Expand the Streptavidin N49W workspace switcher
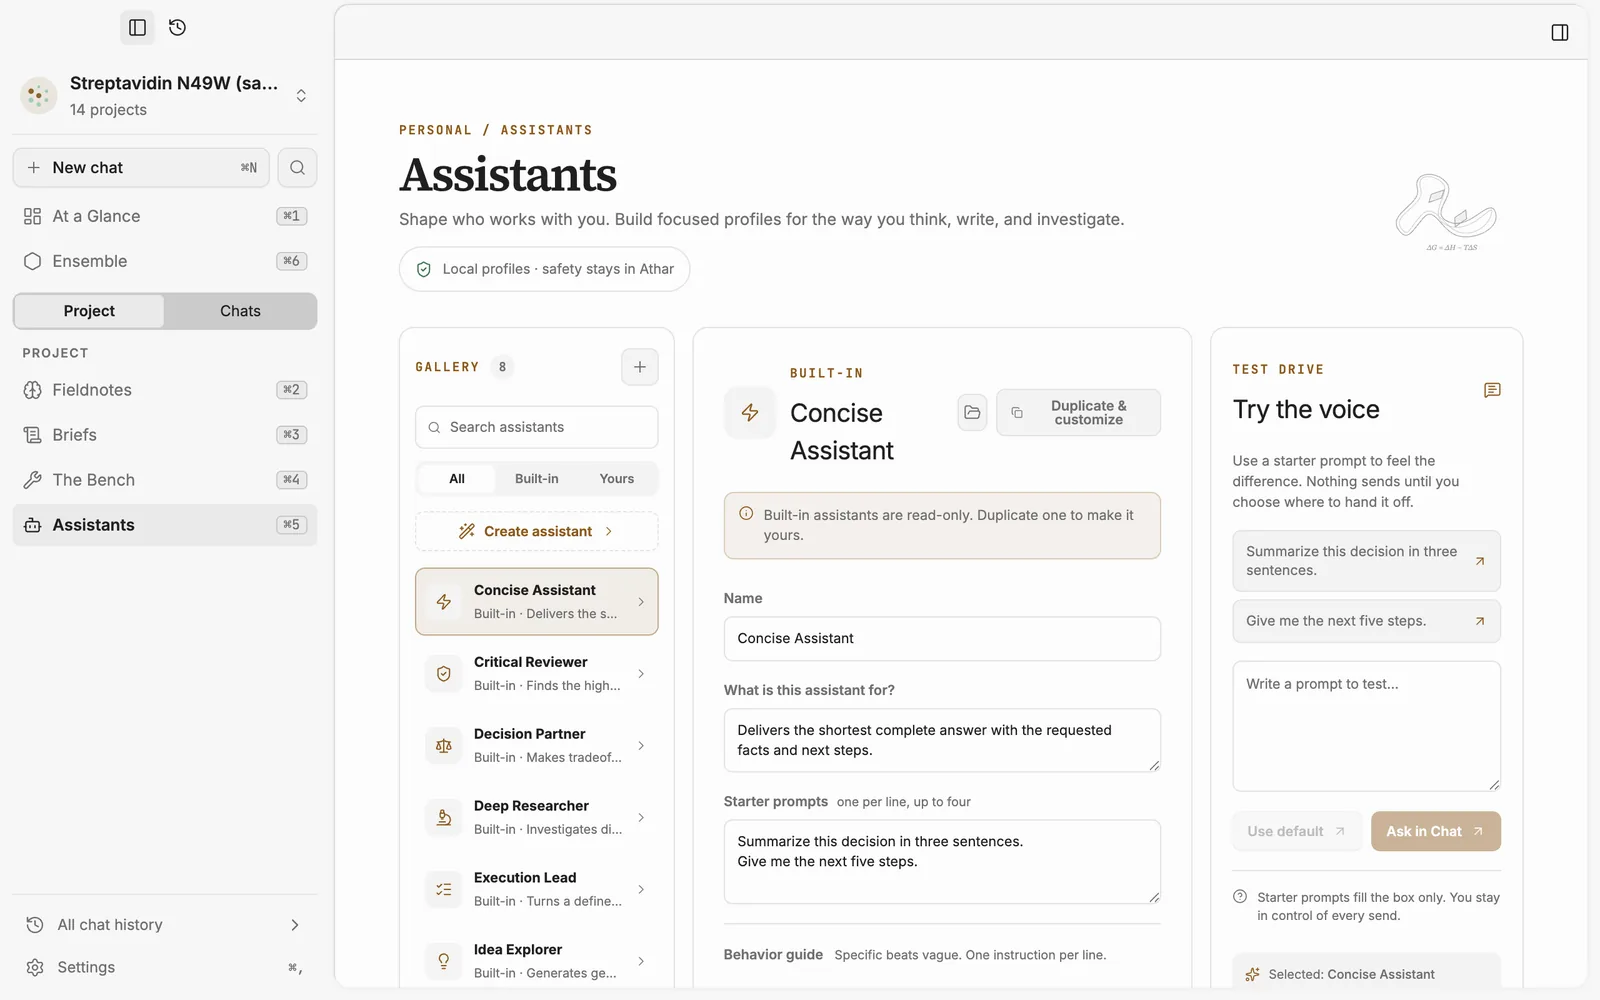 click(301, 96)
